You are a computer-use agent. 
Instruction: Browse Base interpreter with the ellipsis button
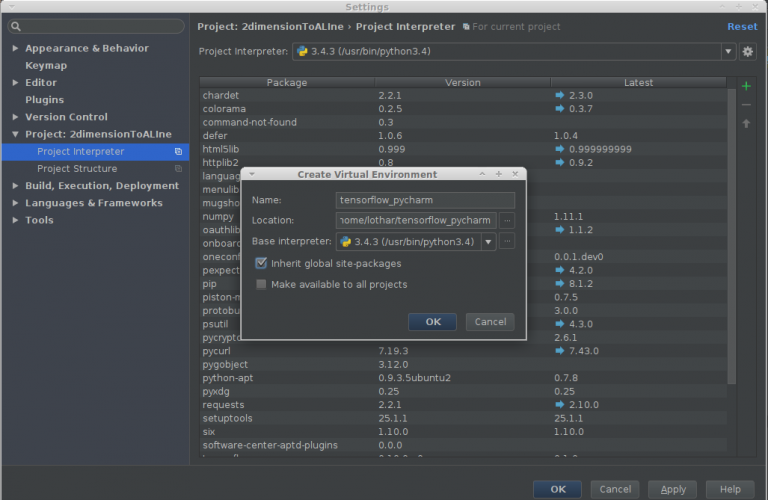(507, 241)
